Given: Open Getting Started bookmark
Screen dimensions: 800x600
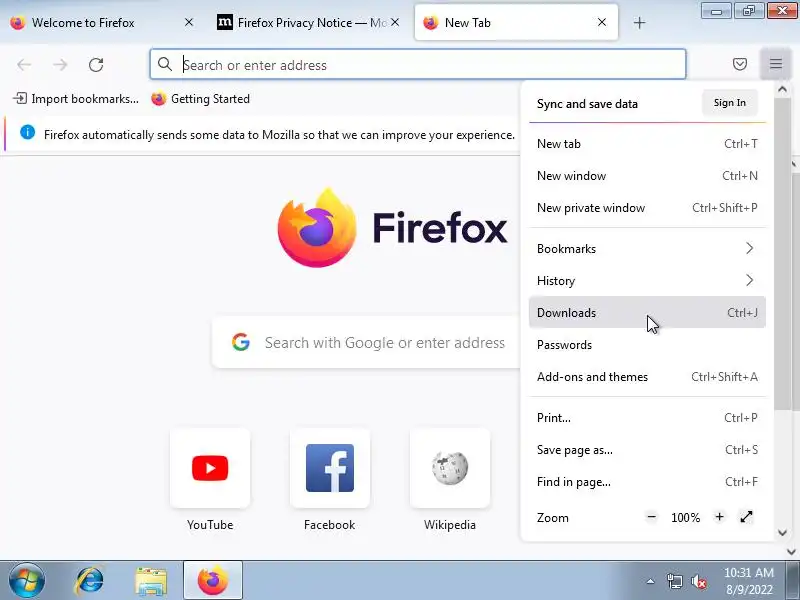Looking at the screenshot, I should (201, 98).
